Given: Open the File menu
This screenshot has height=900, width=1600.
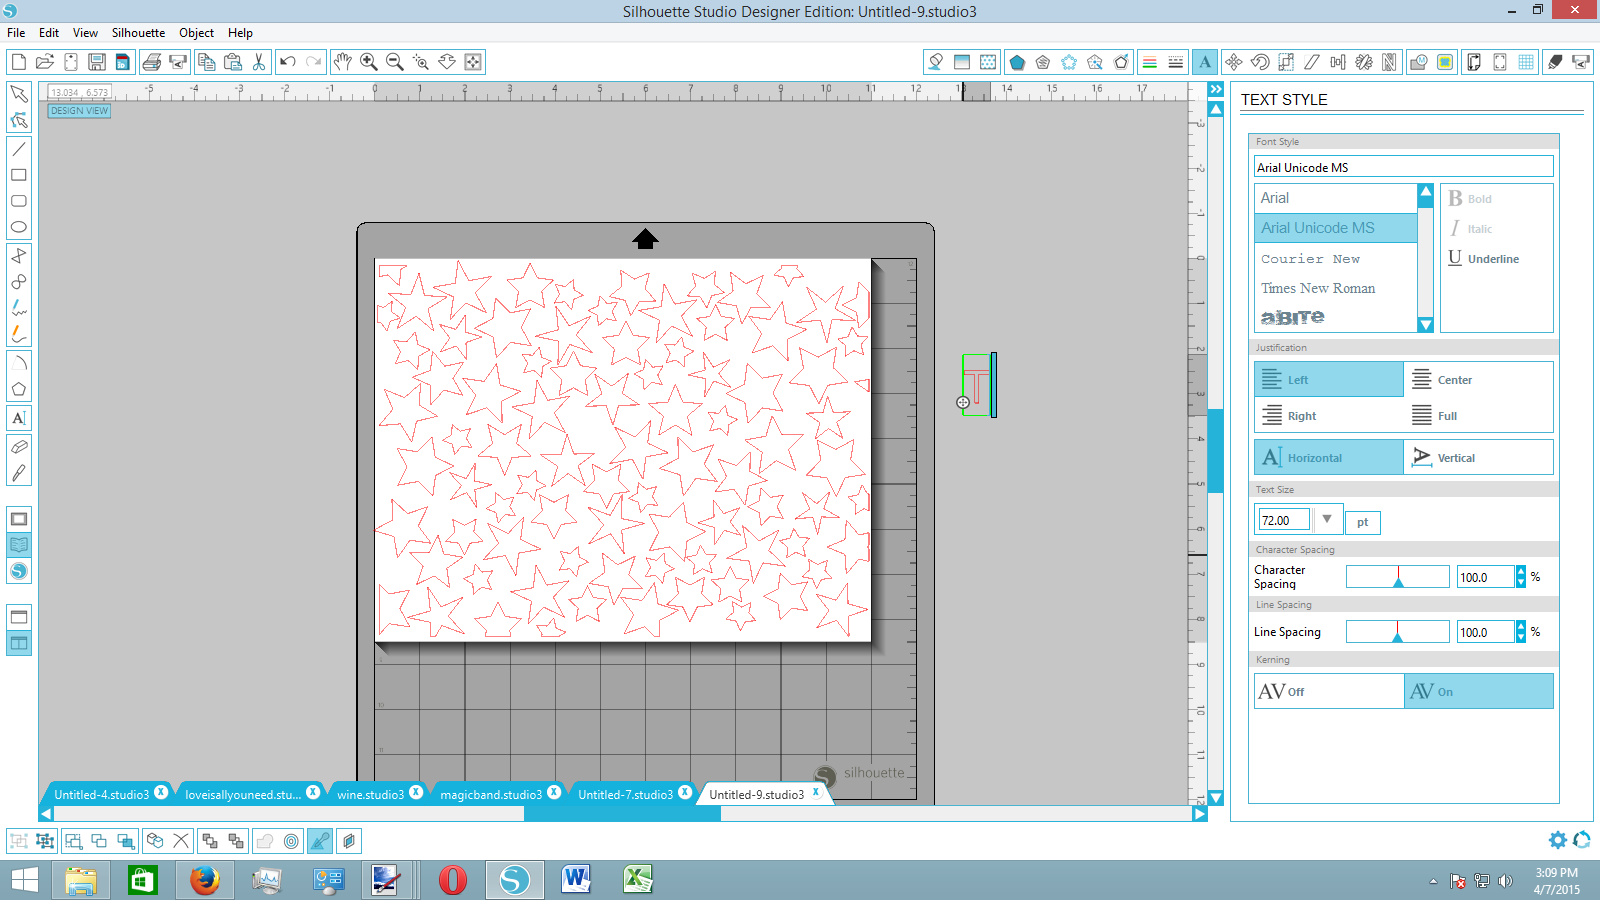Looking at the screenshot, I should (16, 33).
